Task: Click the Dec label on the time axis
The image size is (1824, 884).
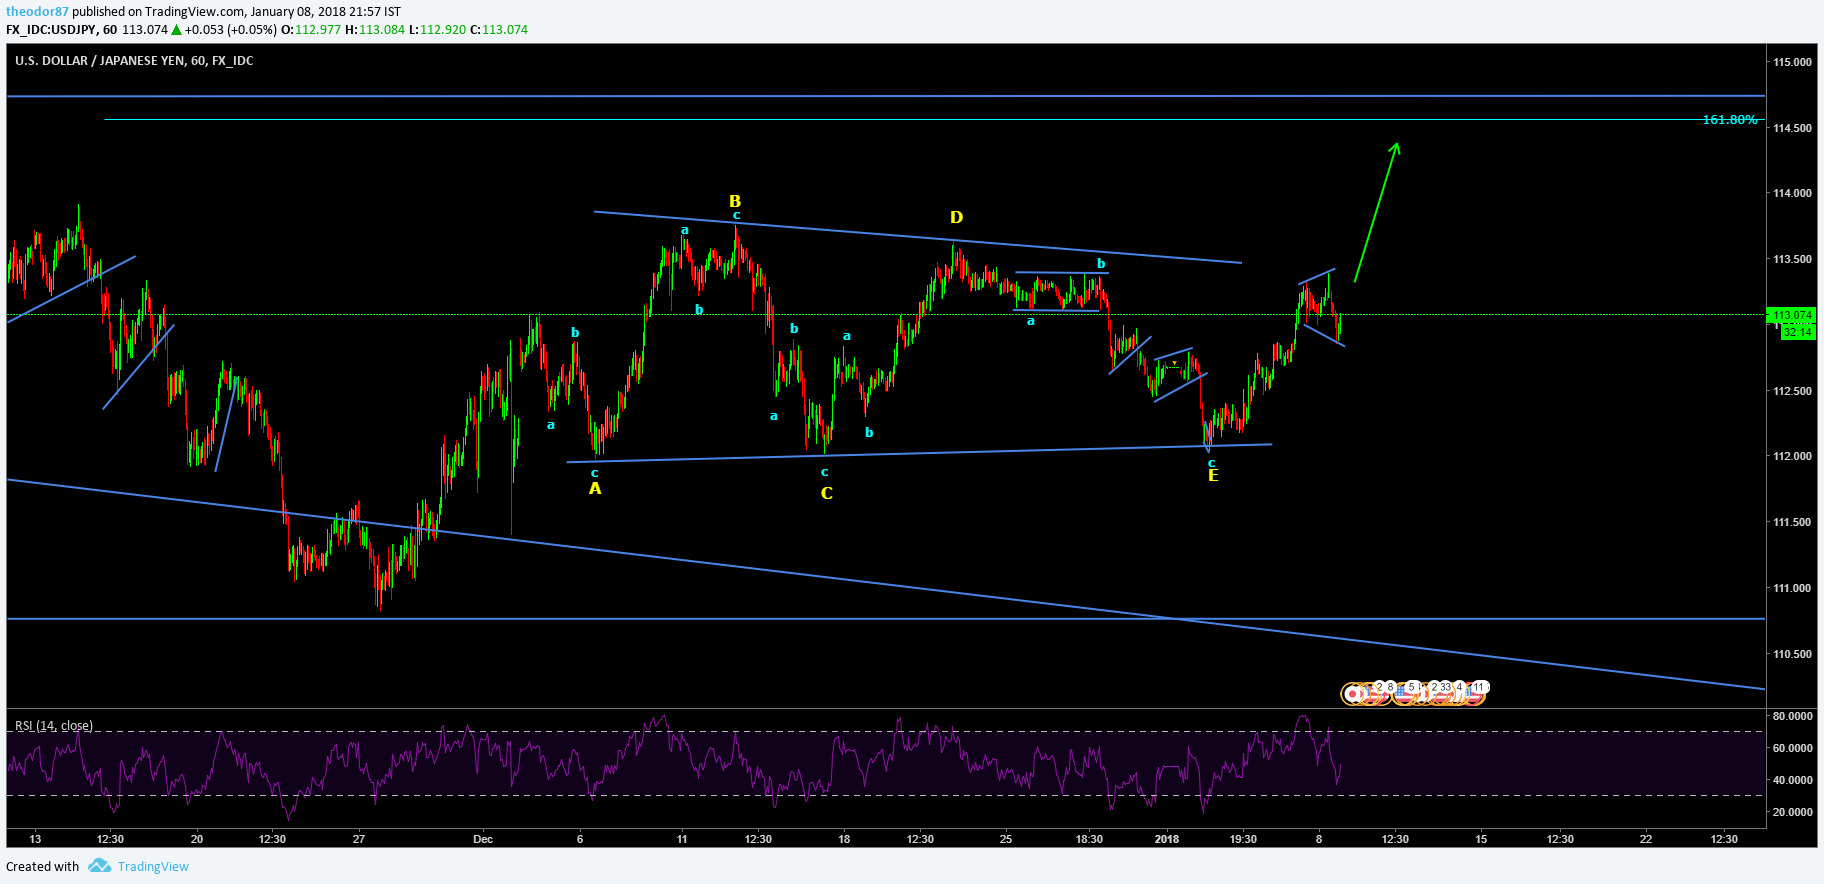Action: (x=483, y=839)
